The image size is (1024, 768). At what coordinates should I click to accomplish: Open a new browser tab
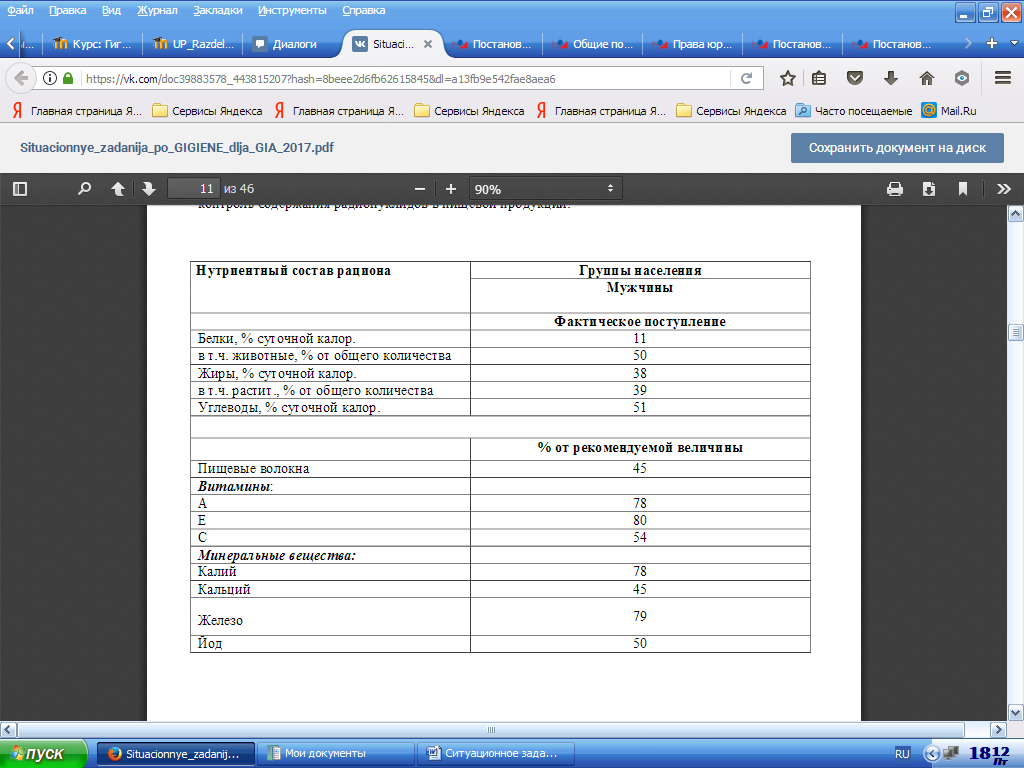tap(992, 43)
